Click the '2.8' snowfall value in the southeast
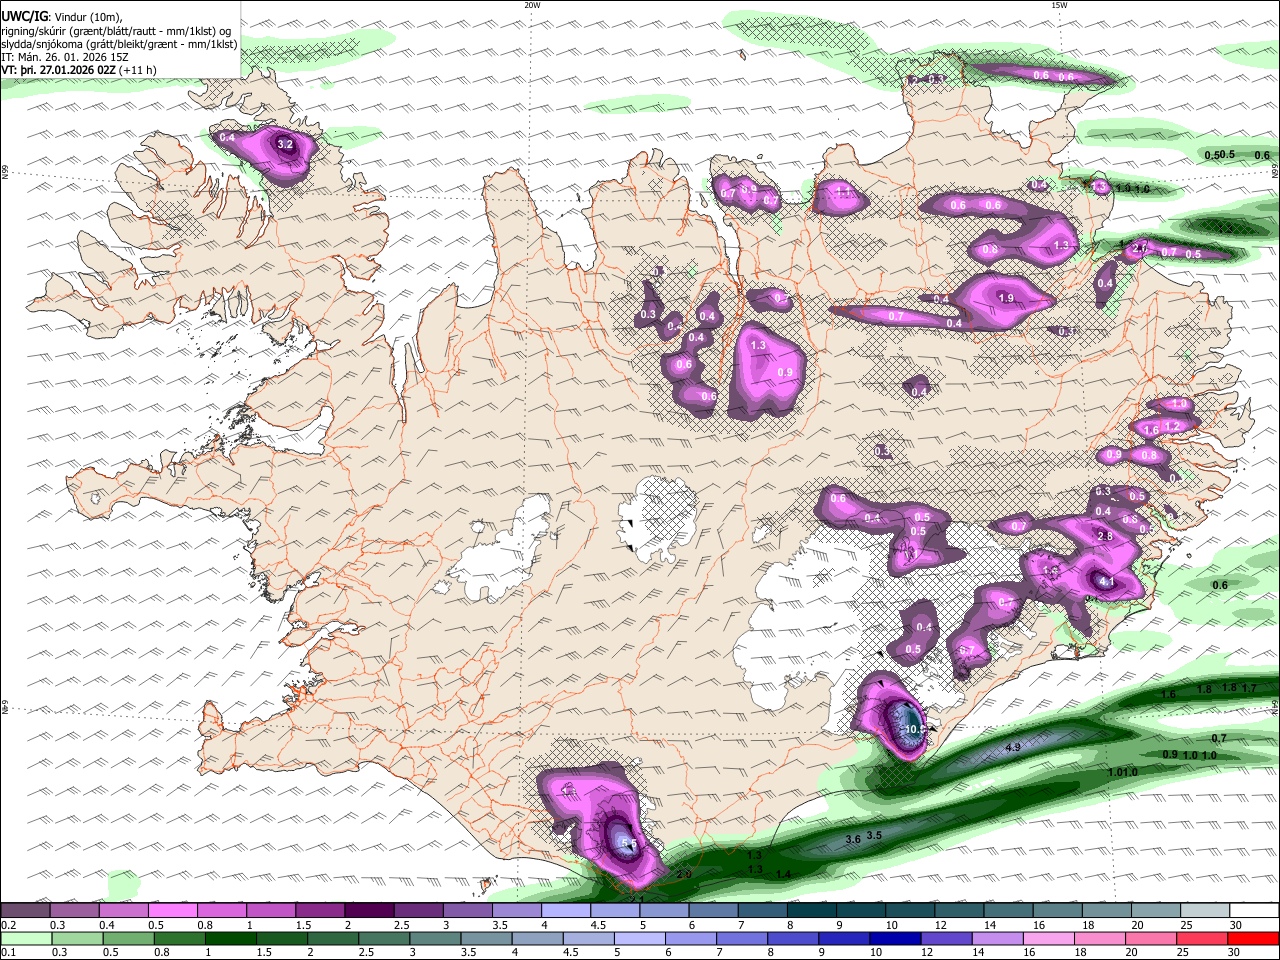1280x960 pixels. click(1105, 537)
